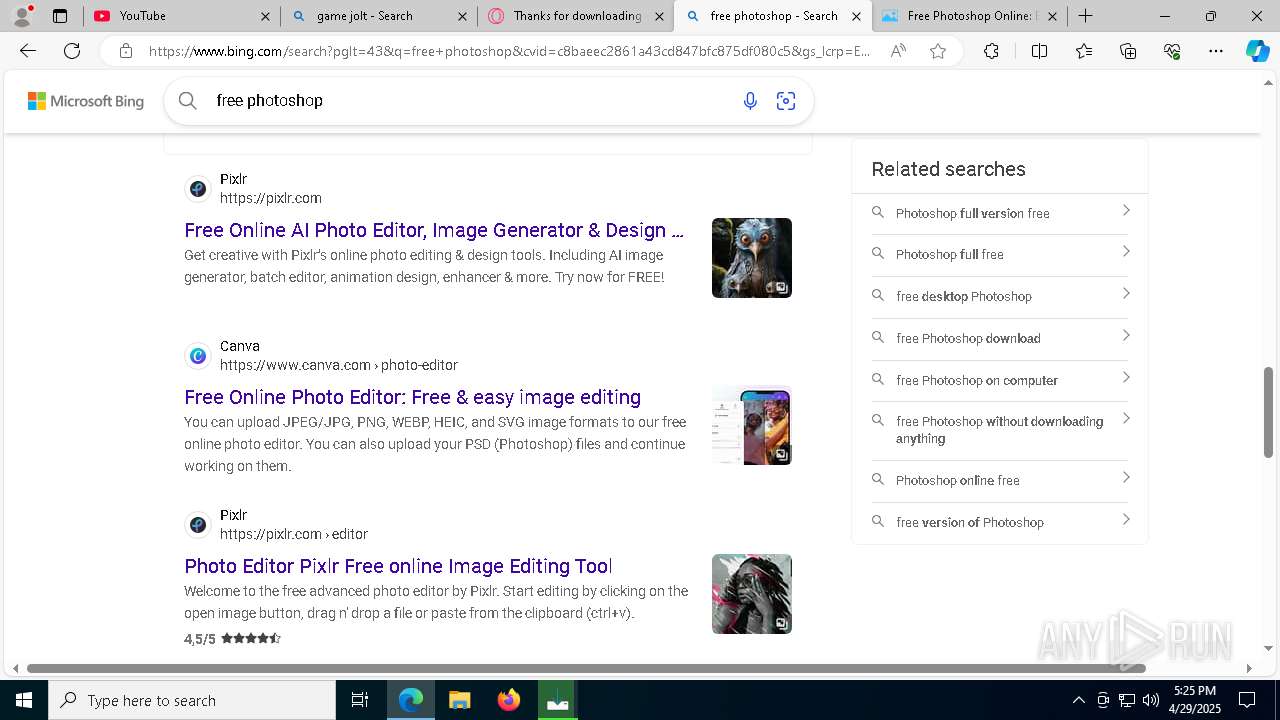View site information lock icon

tap(125, 51)
